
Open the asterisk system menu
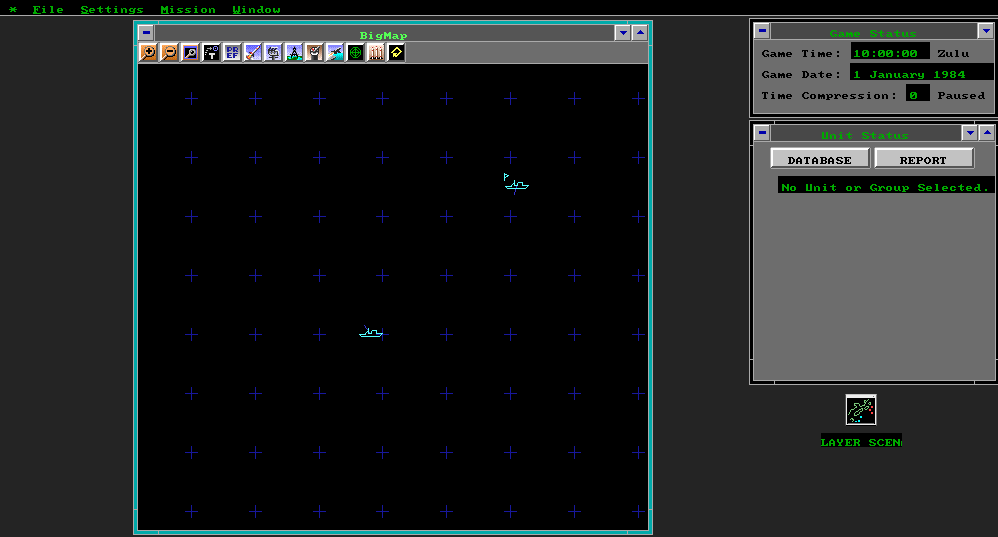[13, 10]
